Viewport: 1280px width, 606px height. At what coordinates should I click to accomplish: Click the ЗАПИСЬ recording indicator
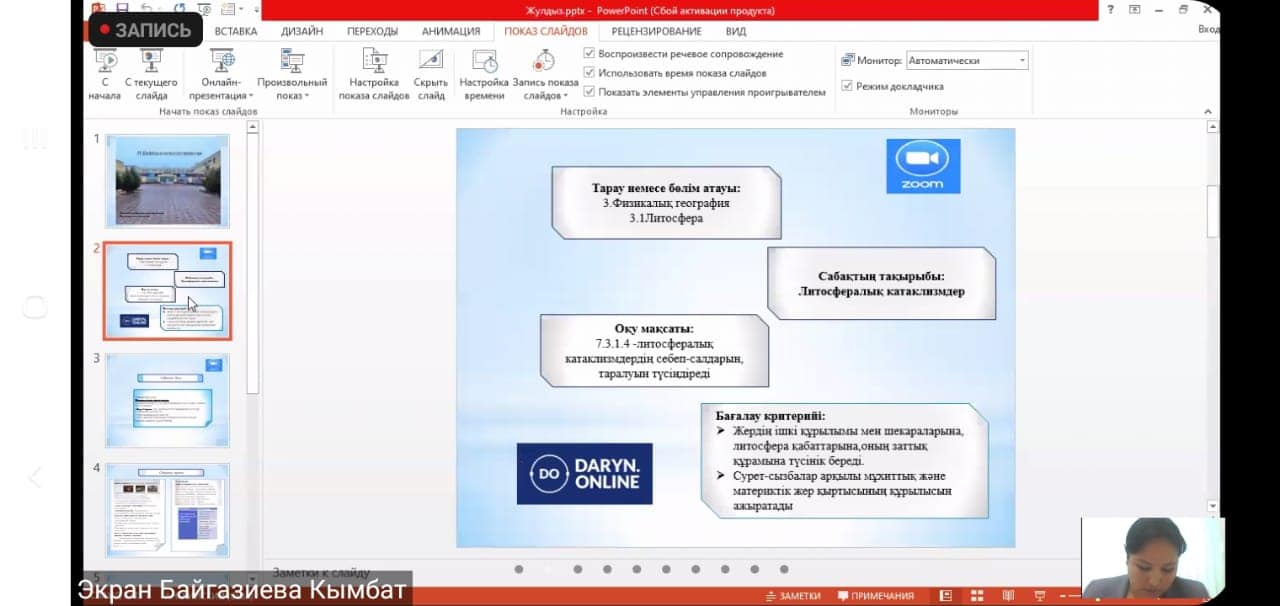tap(145, 30)
